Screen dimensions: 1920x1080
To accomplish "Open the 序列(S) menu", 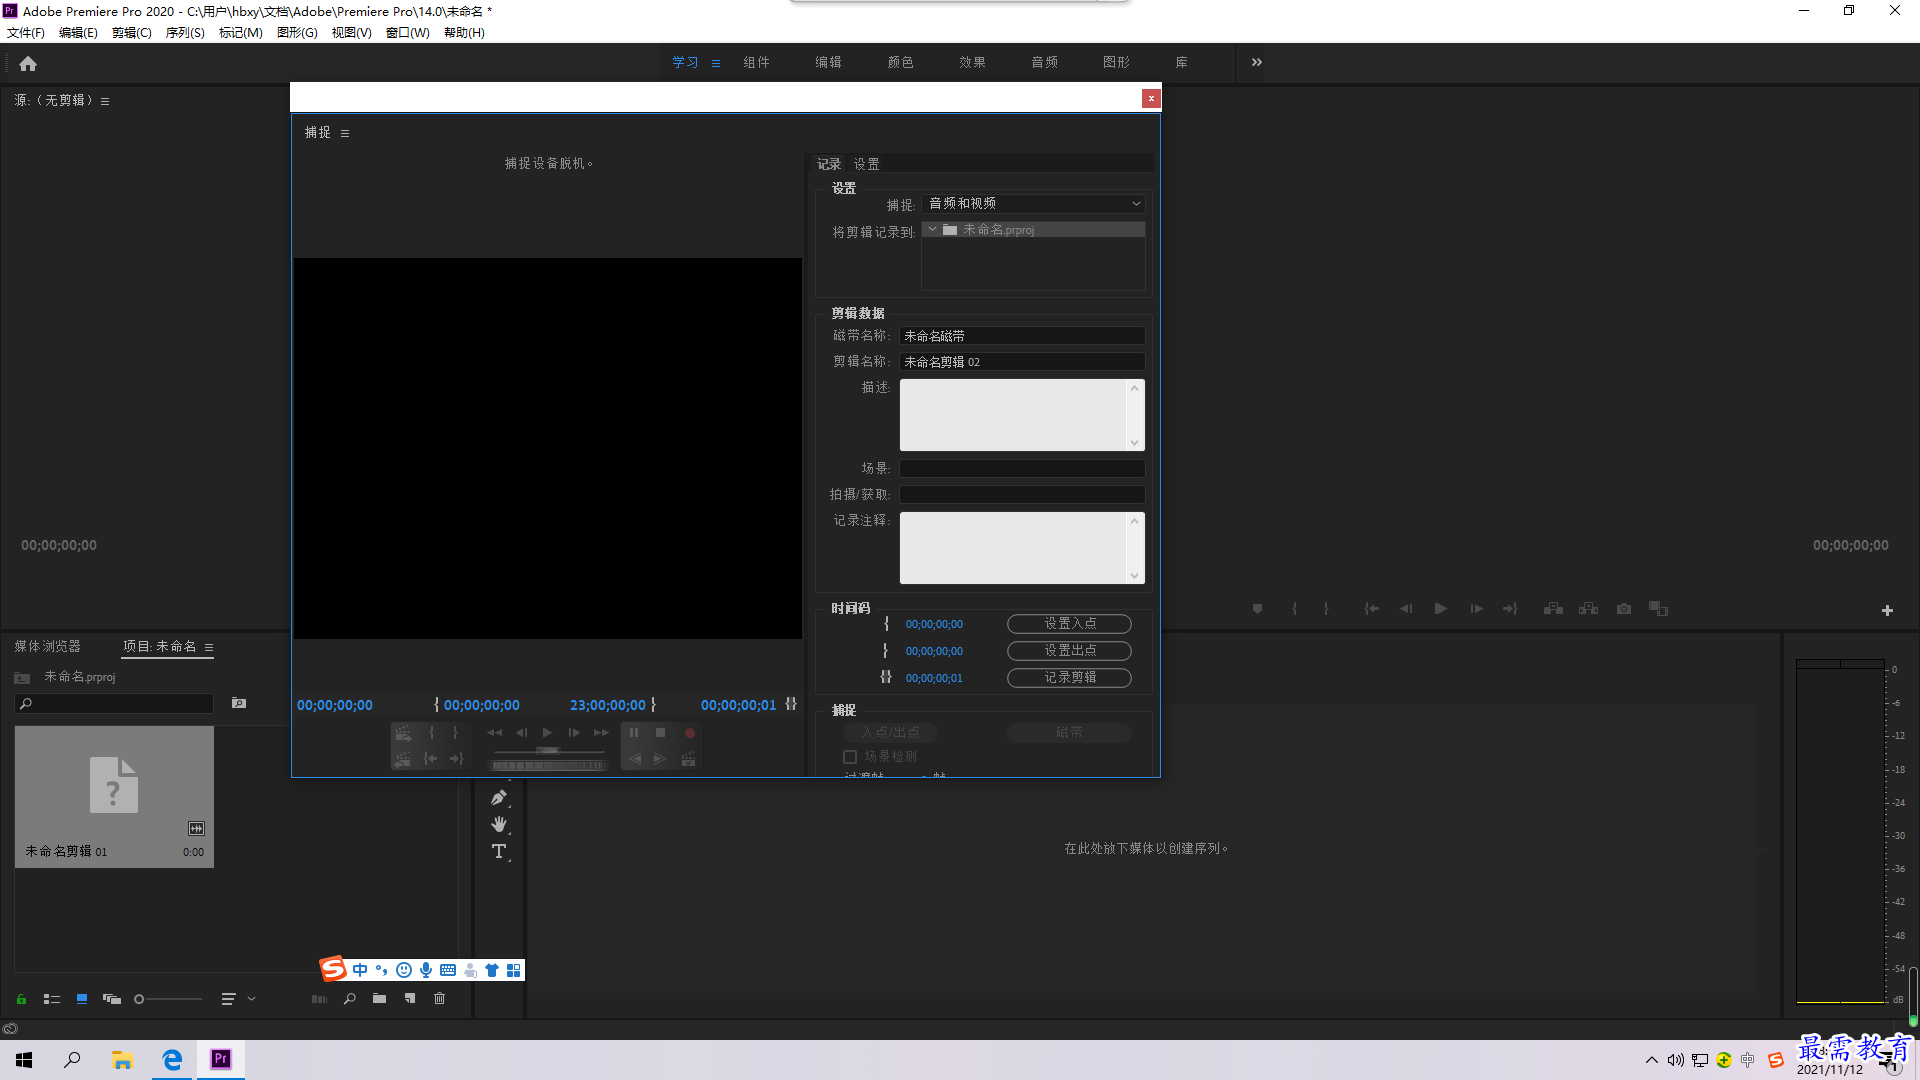I will 185,33.
